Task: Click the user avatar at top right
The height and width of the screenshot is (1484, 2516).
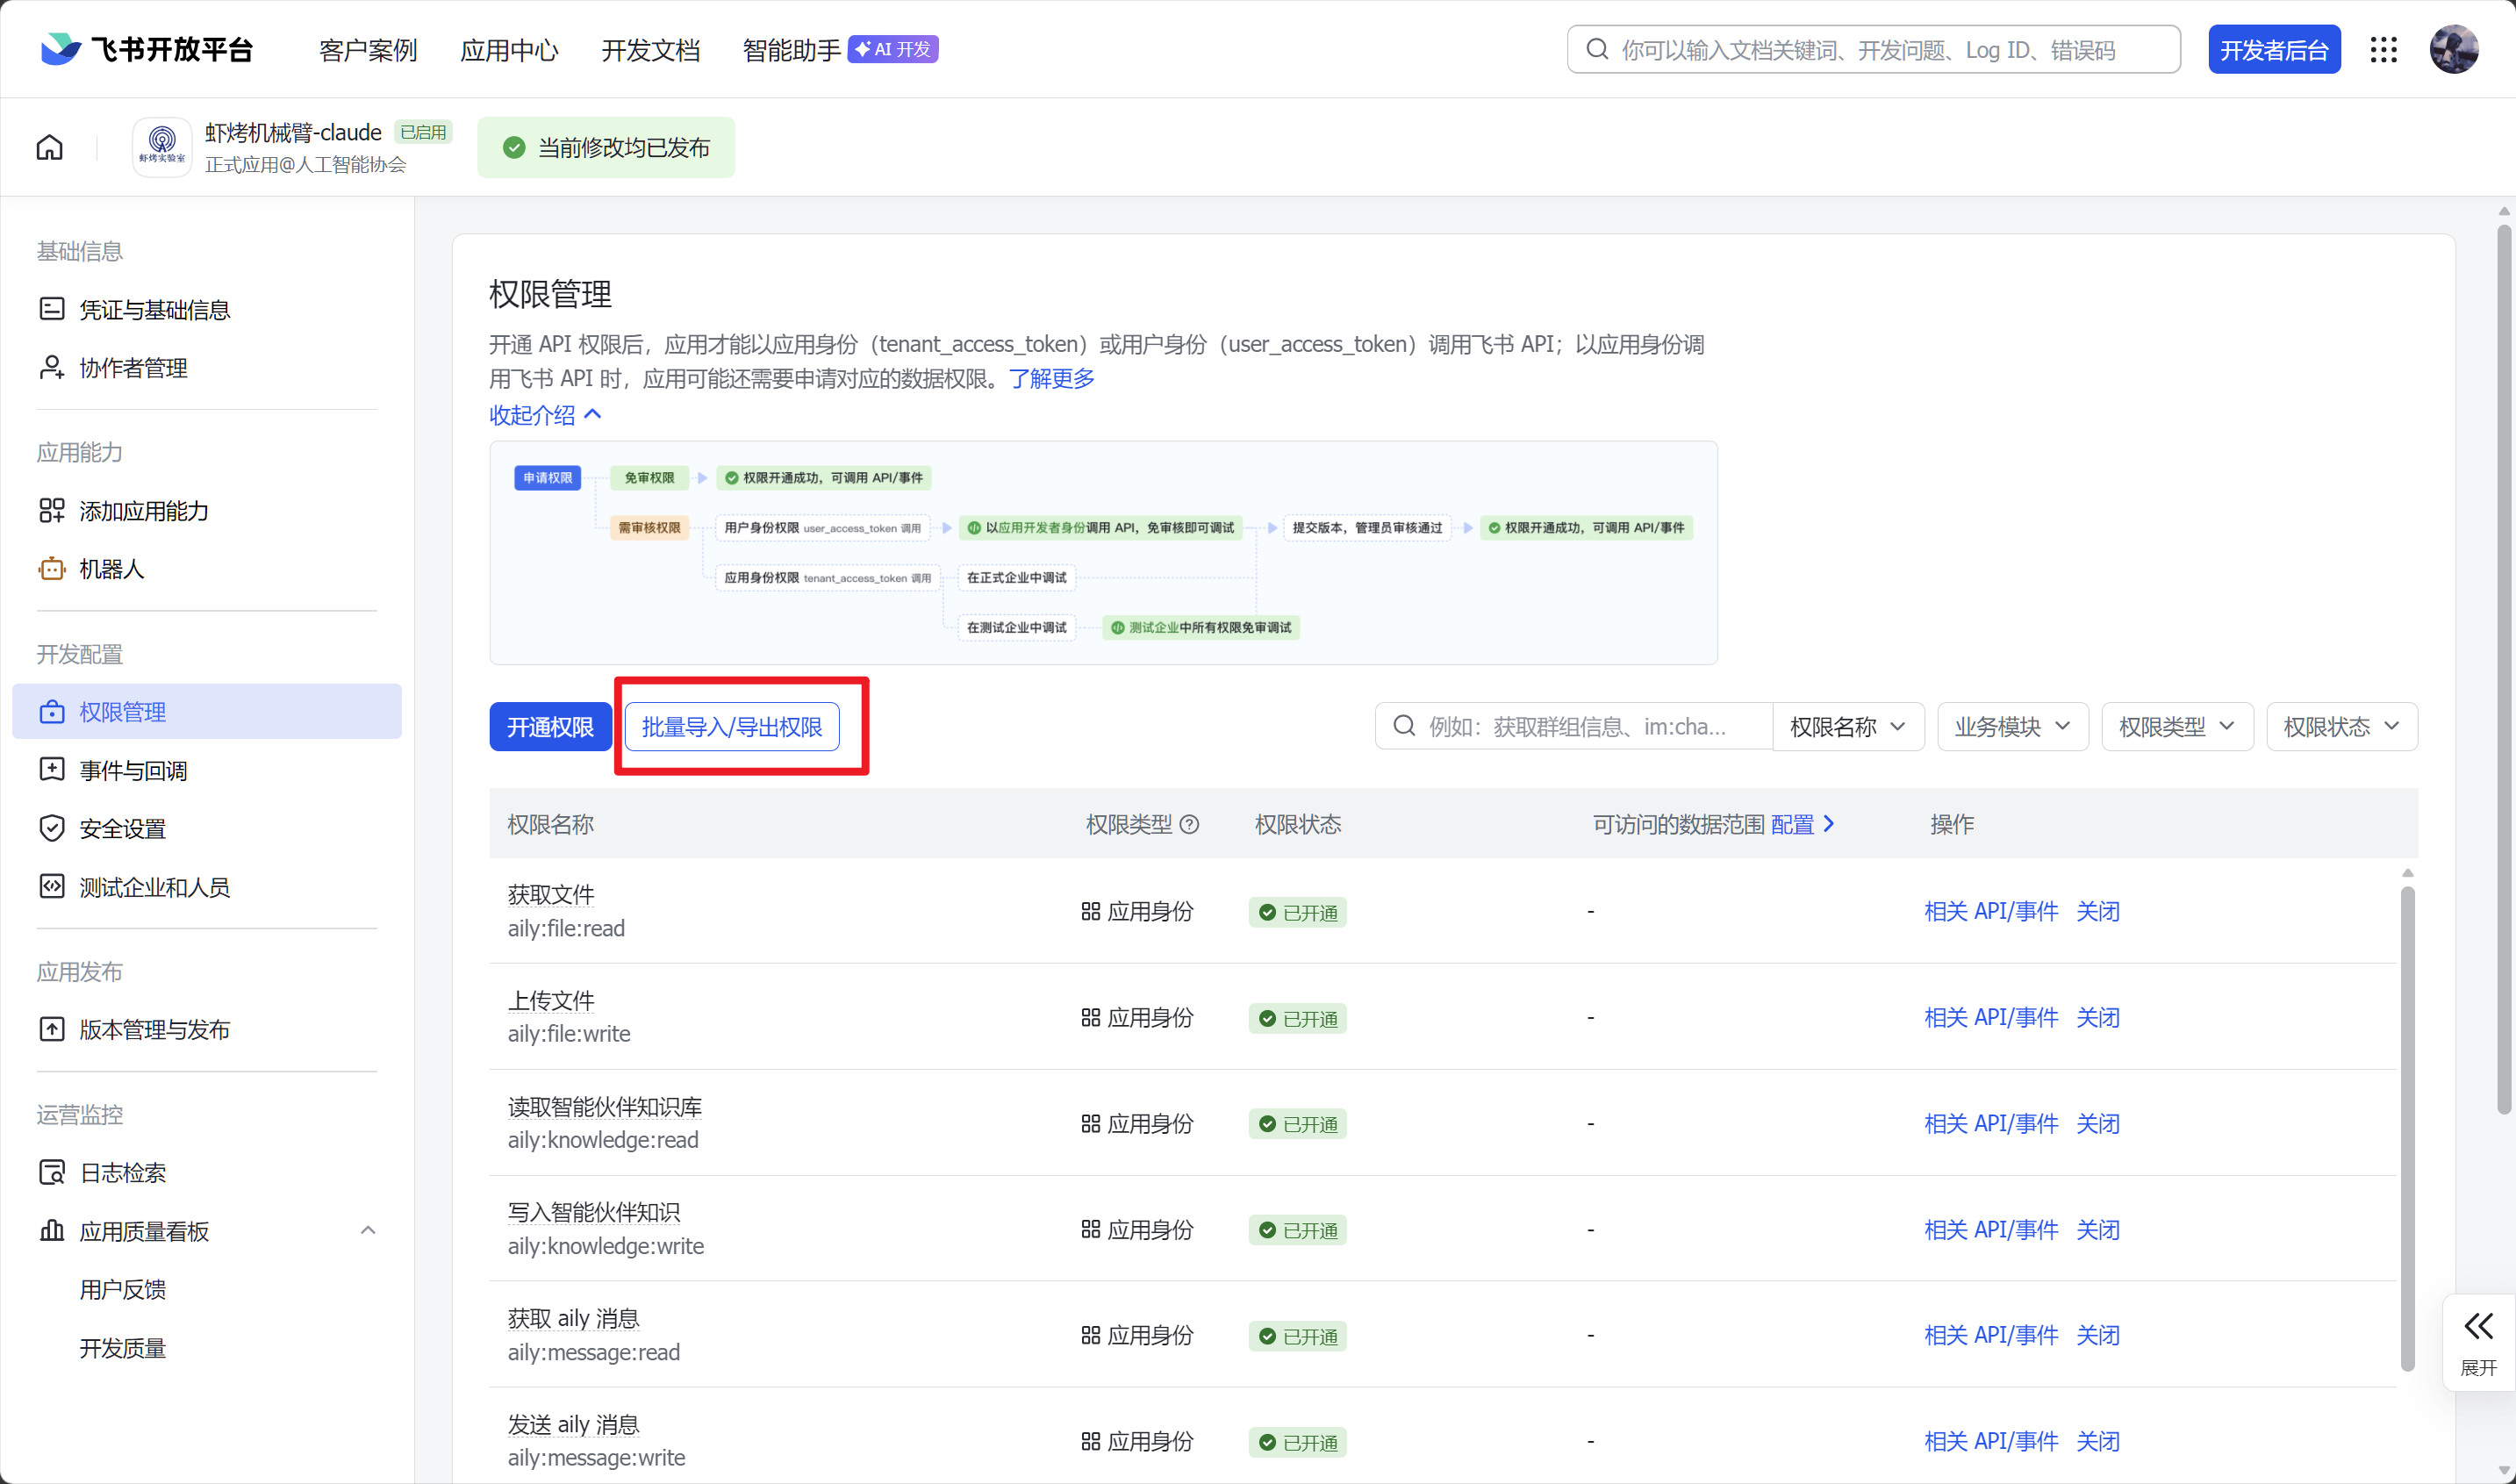Action: 2453,50
